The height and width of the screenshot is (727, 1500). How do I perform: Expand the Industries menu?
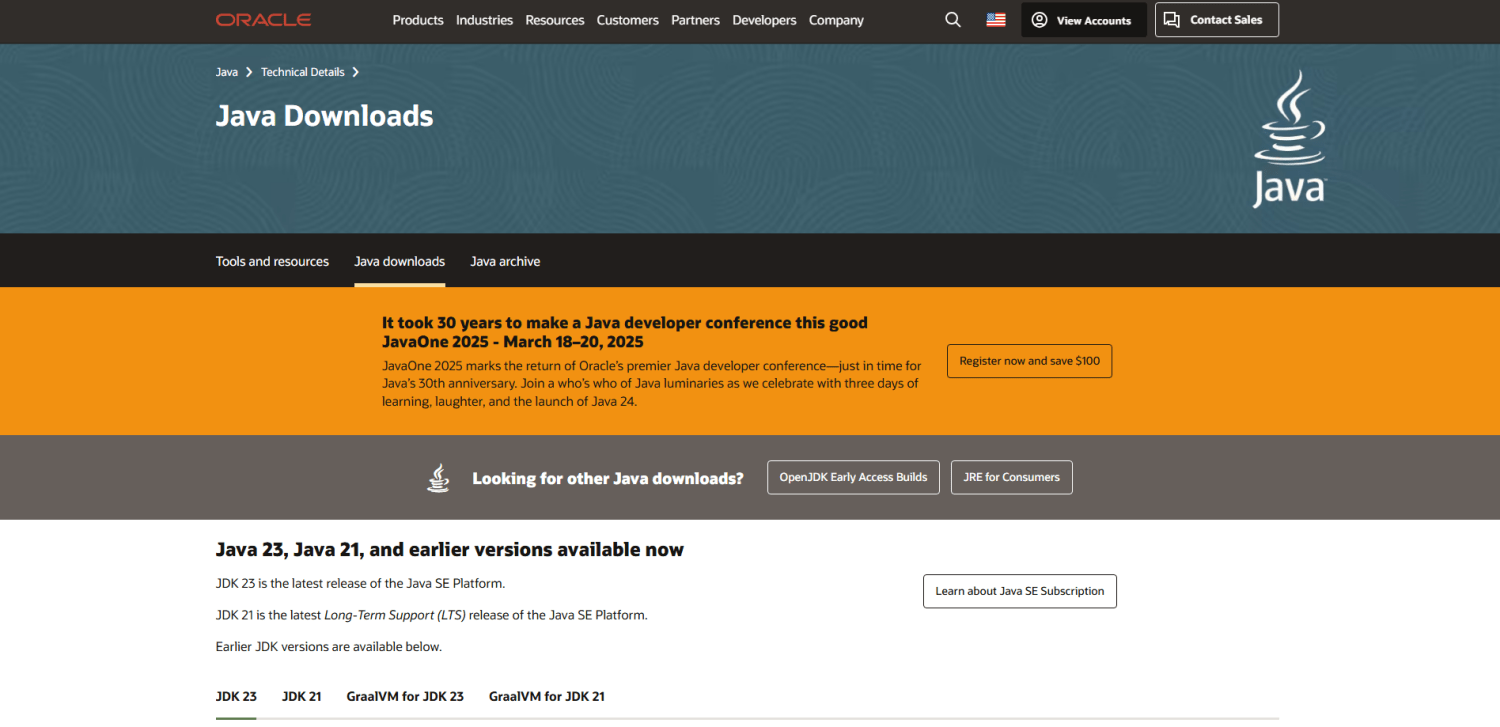pyautogui.click(x=484, y=20)
